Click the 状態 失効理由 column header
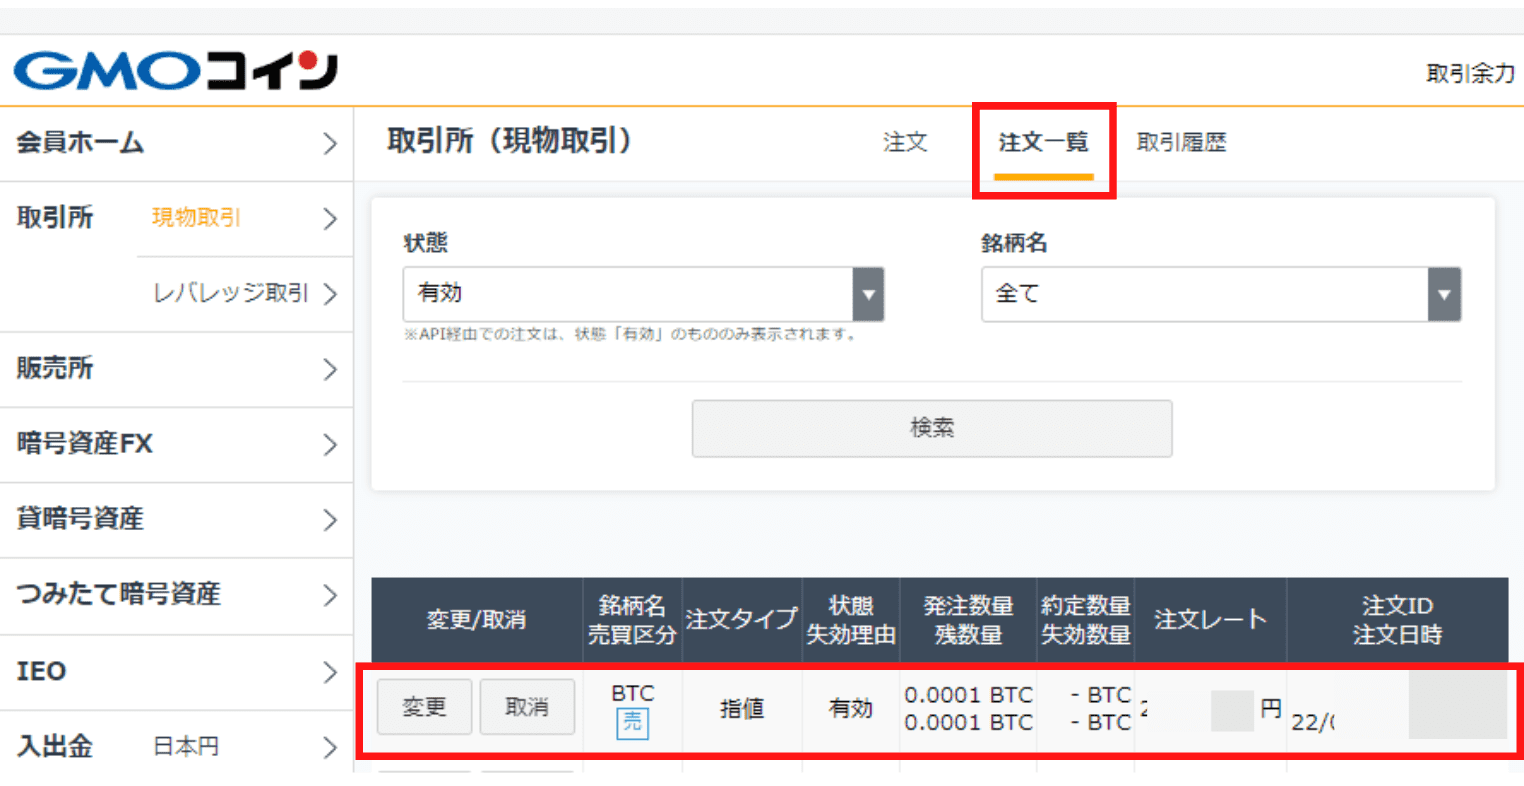This screenshot has width=1524, height=786. click(851, 620)
